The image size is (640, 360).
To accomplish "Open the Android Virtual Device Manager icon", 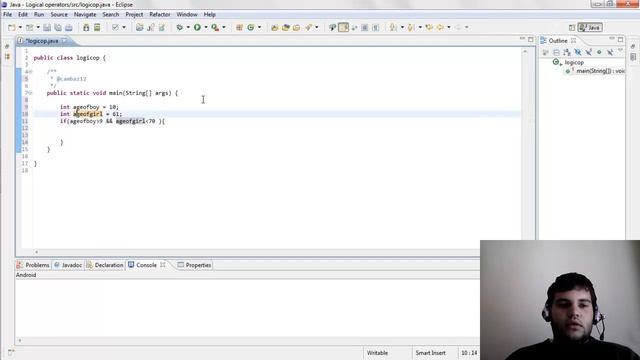I will point(97,27).
